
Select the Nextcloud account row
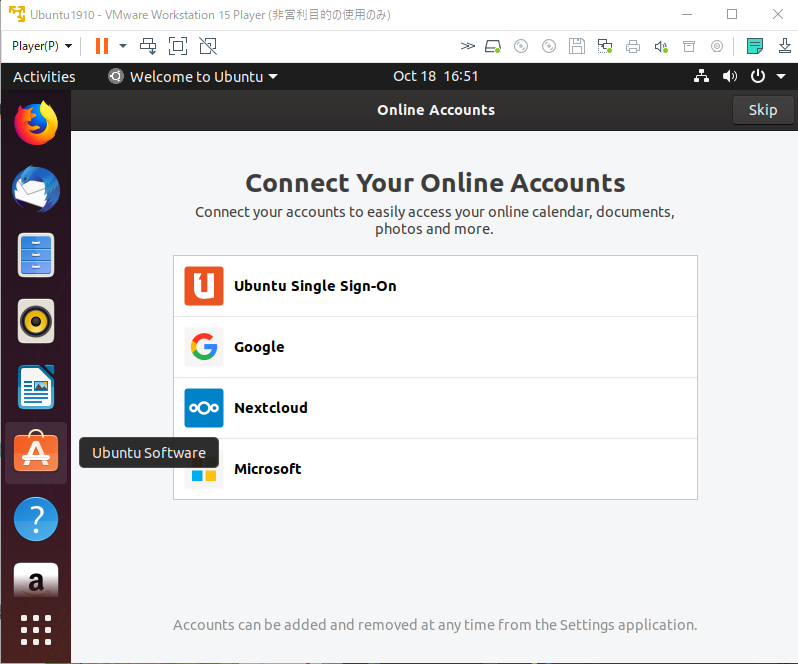tap(435, 408)
